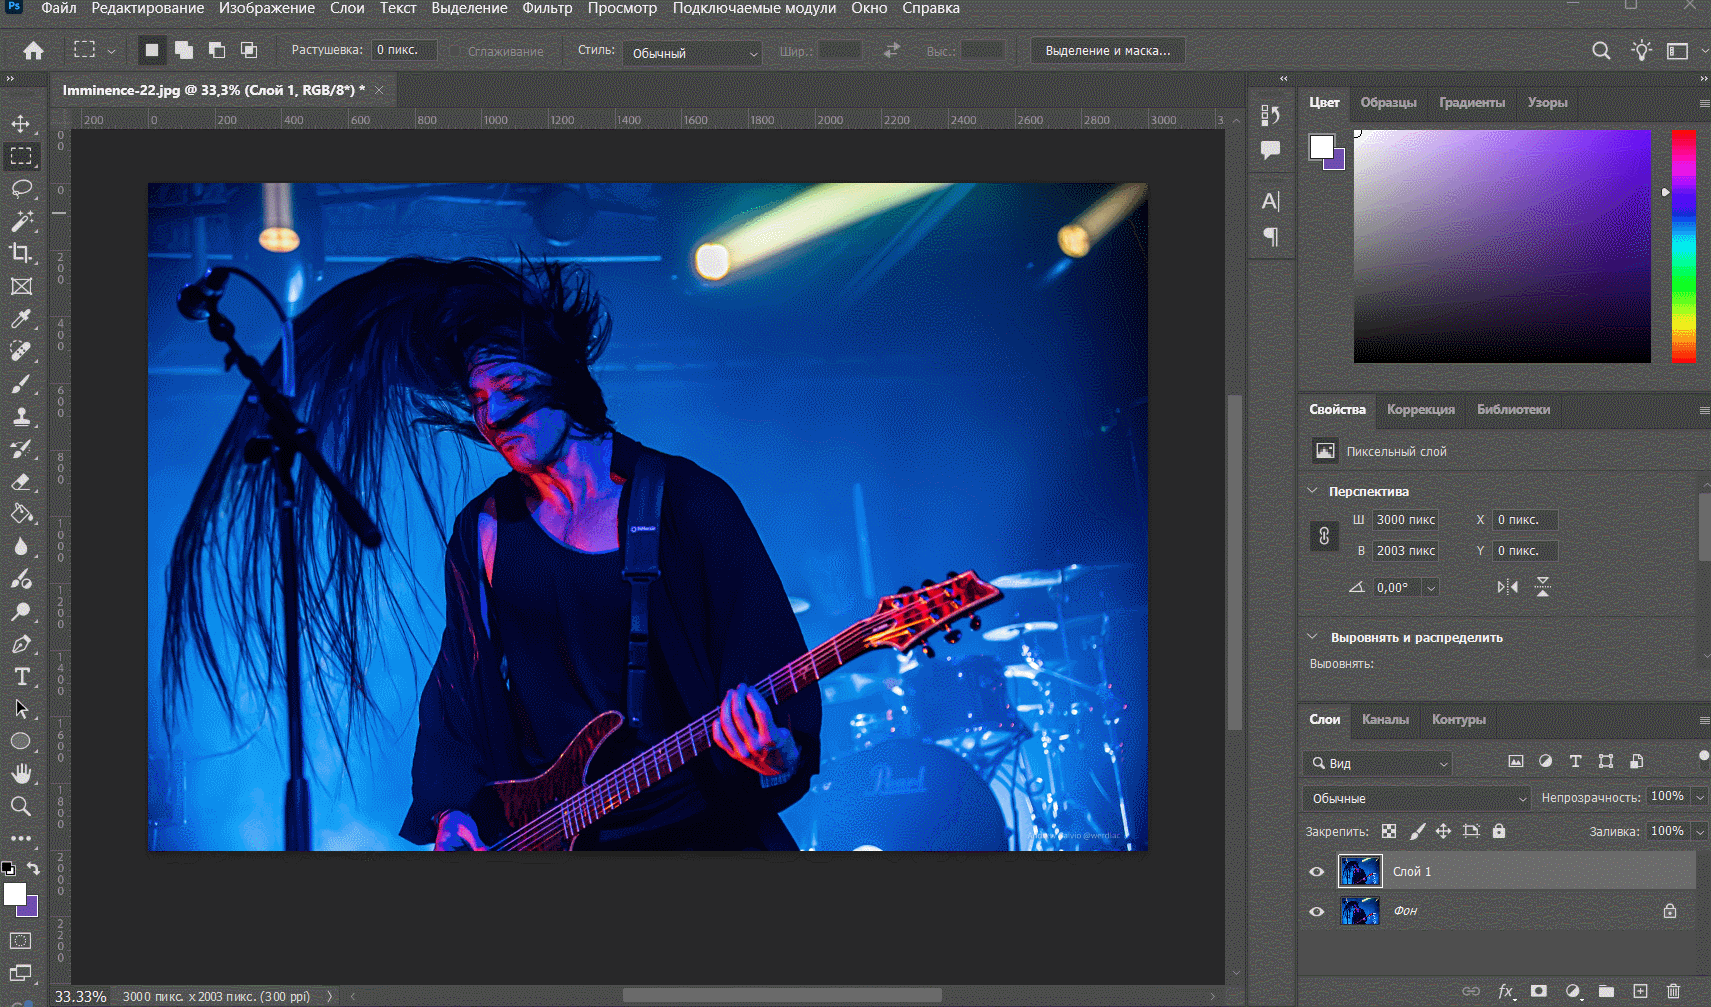Image resolution: width=1711 pixels, height=1007 pixels.
Task: Select the Move tool
Action: click(x=20, y=124)
